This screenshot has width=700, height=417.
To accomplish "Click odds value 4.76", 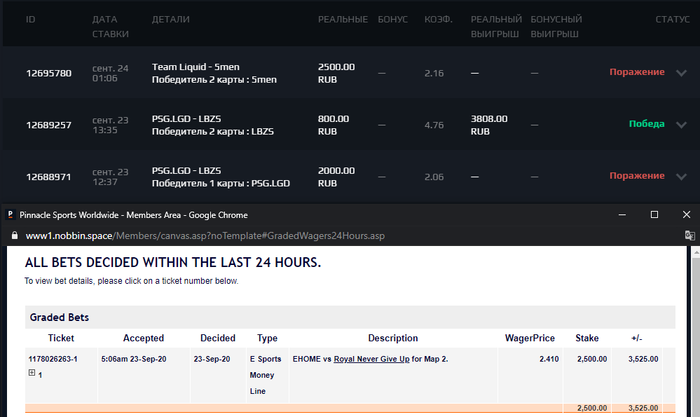I will pos(434,125).
